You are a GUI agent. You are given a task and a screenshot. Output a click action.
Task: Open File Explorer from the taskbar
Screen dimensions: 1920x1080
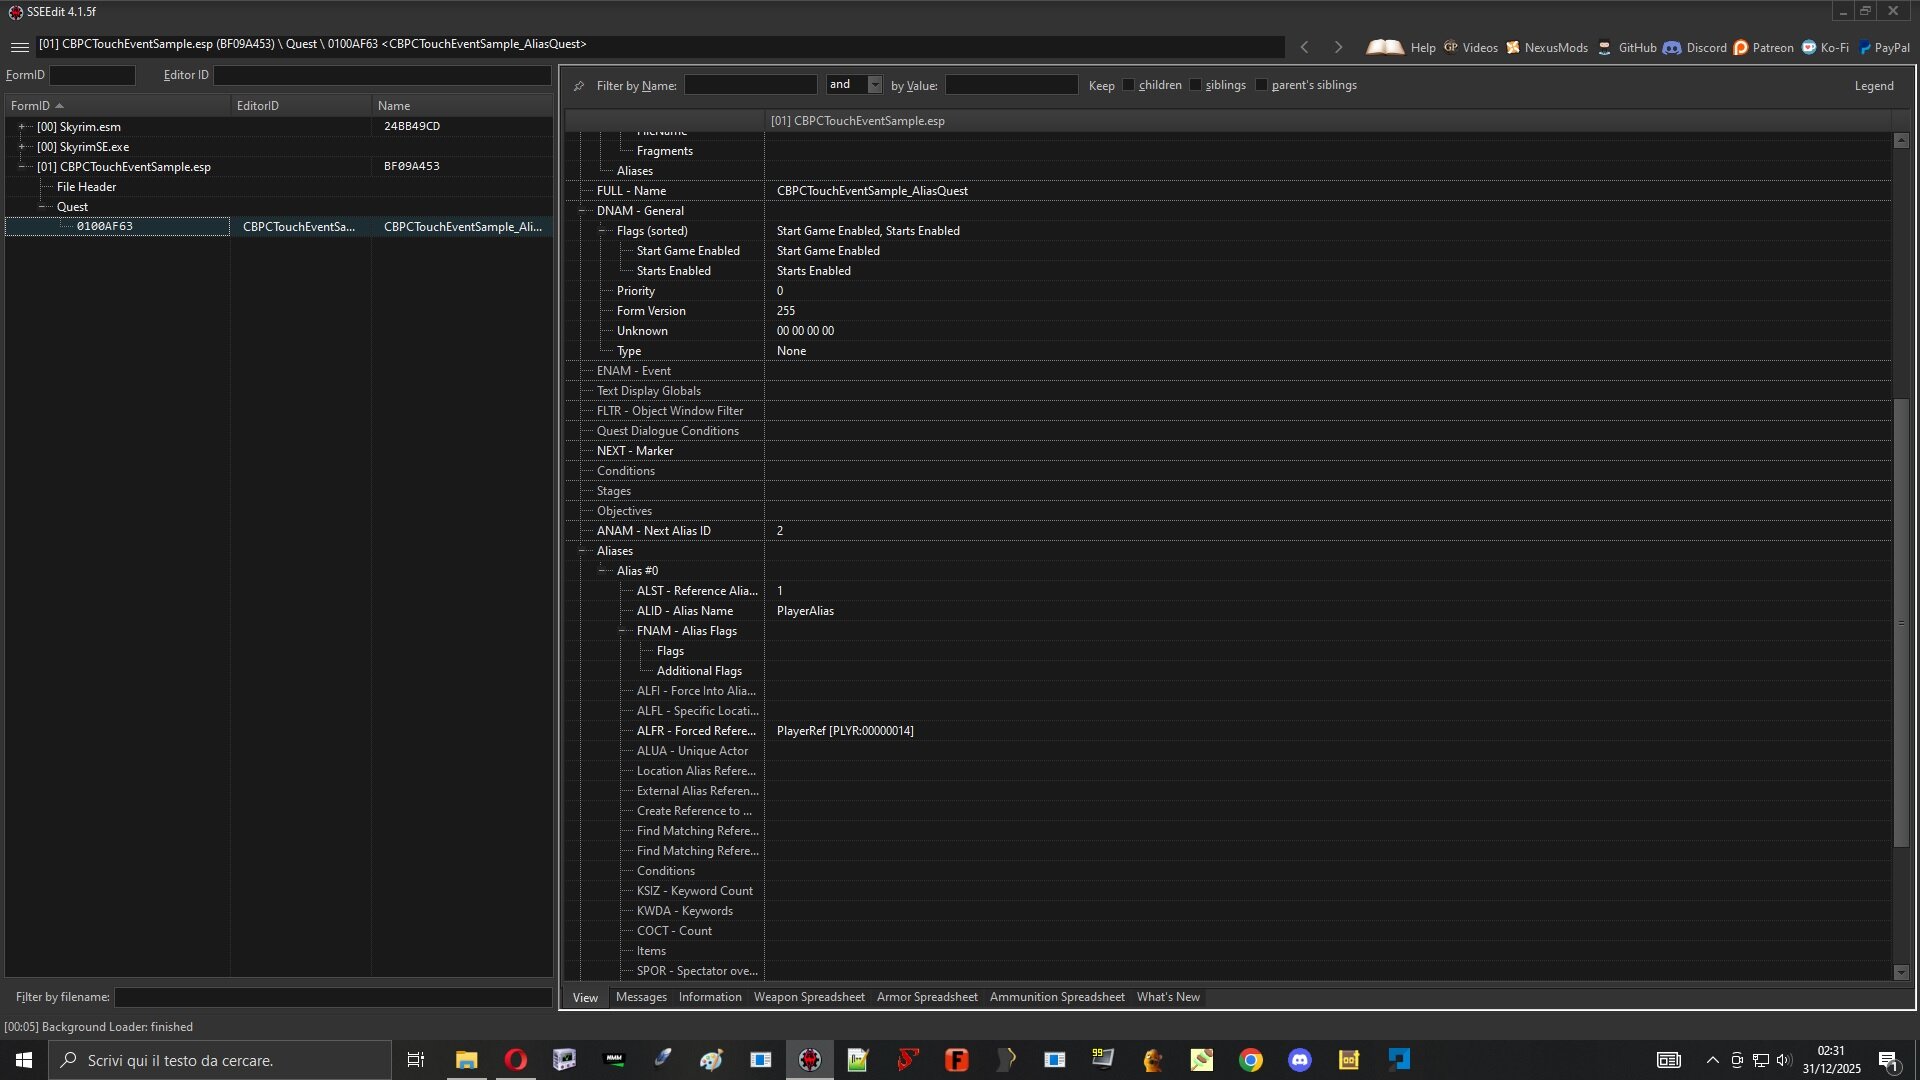(466, 1060)
